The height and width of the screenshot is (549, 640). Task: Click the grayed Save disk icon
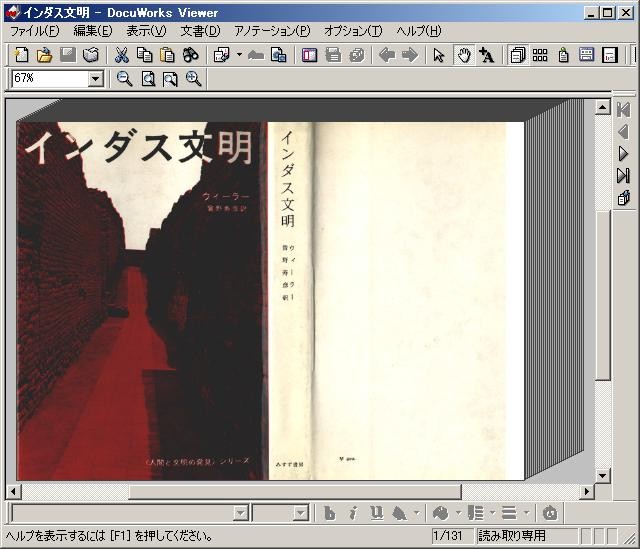[x=67, y=55]
